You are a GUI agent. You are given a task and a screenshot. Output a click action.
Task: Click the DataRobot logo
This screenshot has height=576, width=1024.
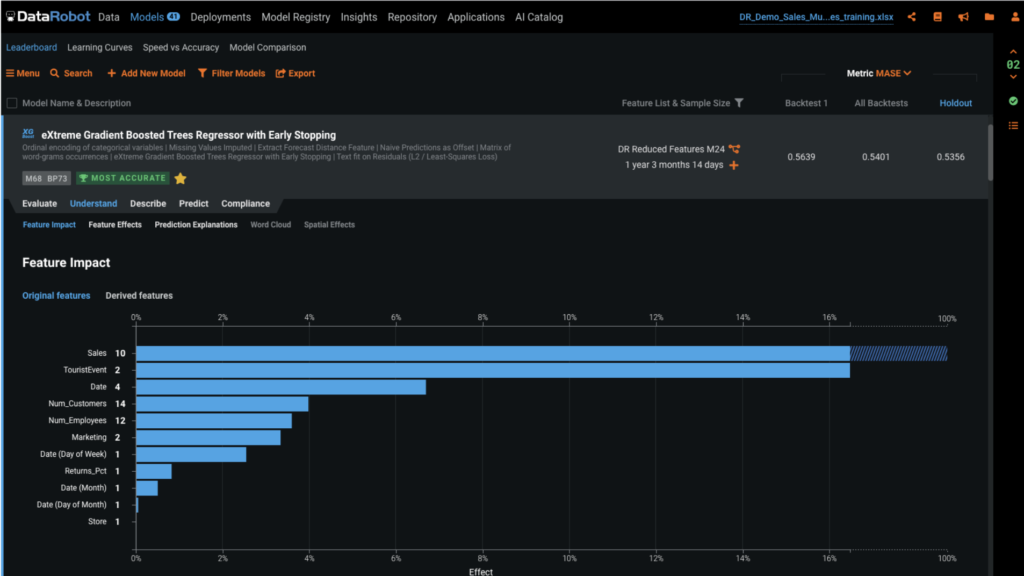(x=48, y=16)
